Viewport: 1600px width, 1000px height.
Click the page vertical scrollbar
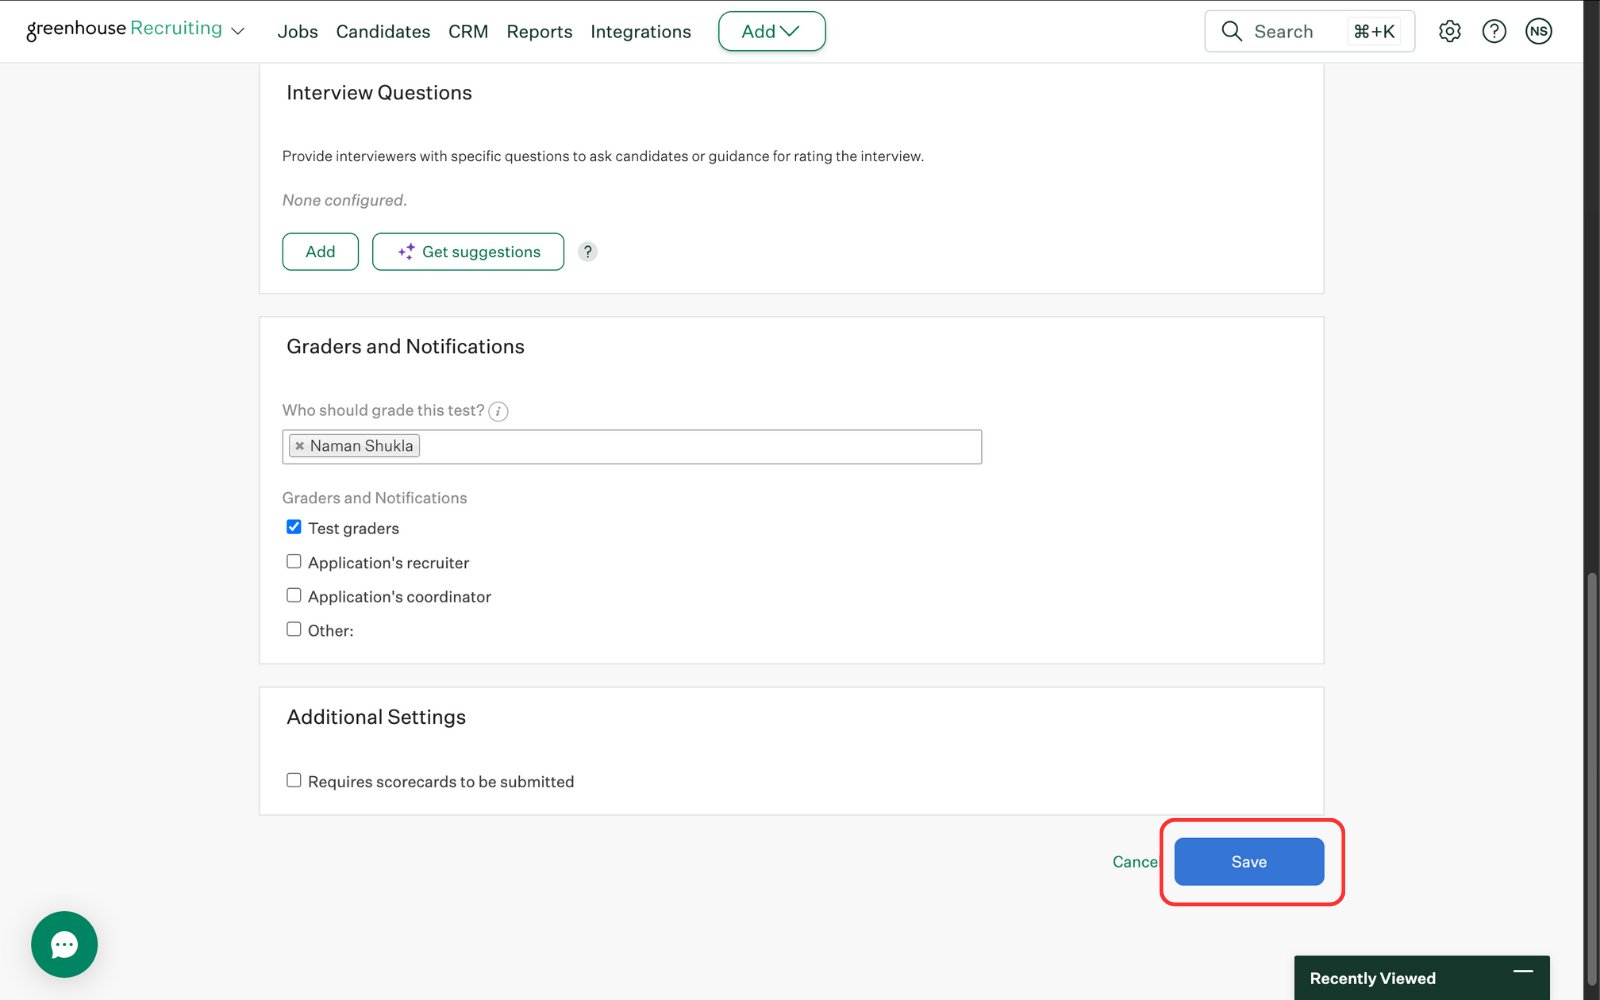1591,778
